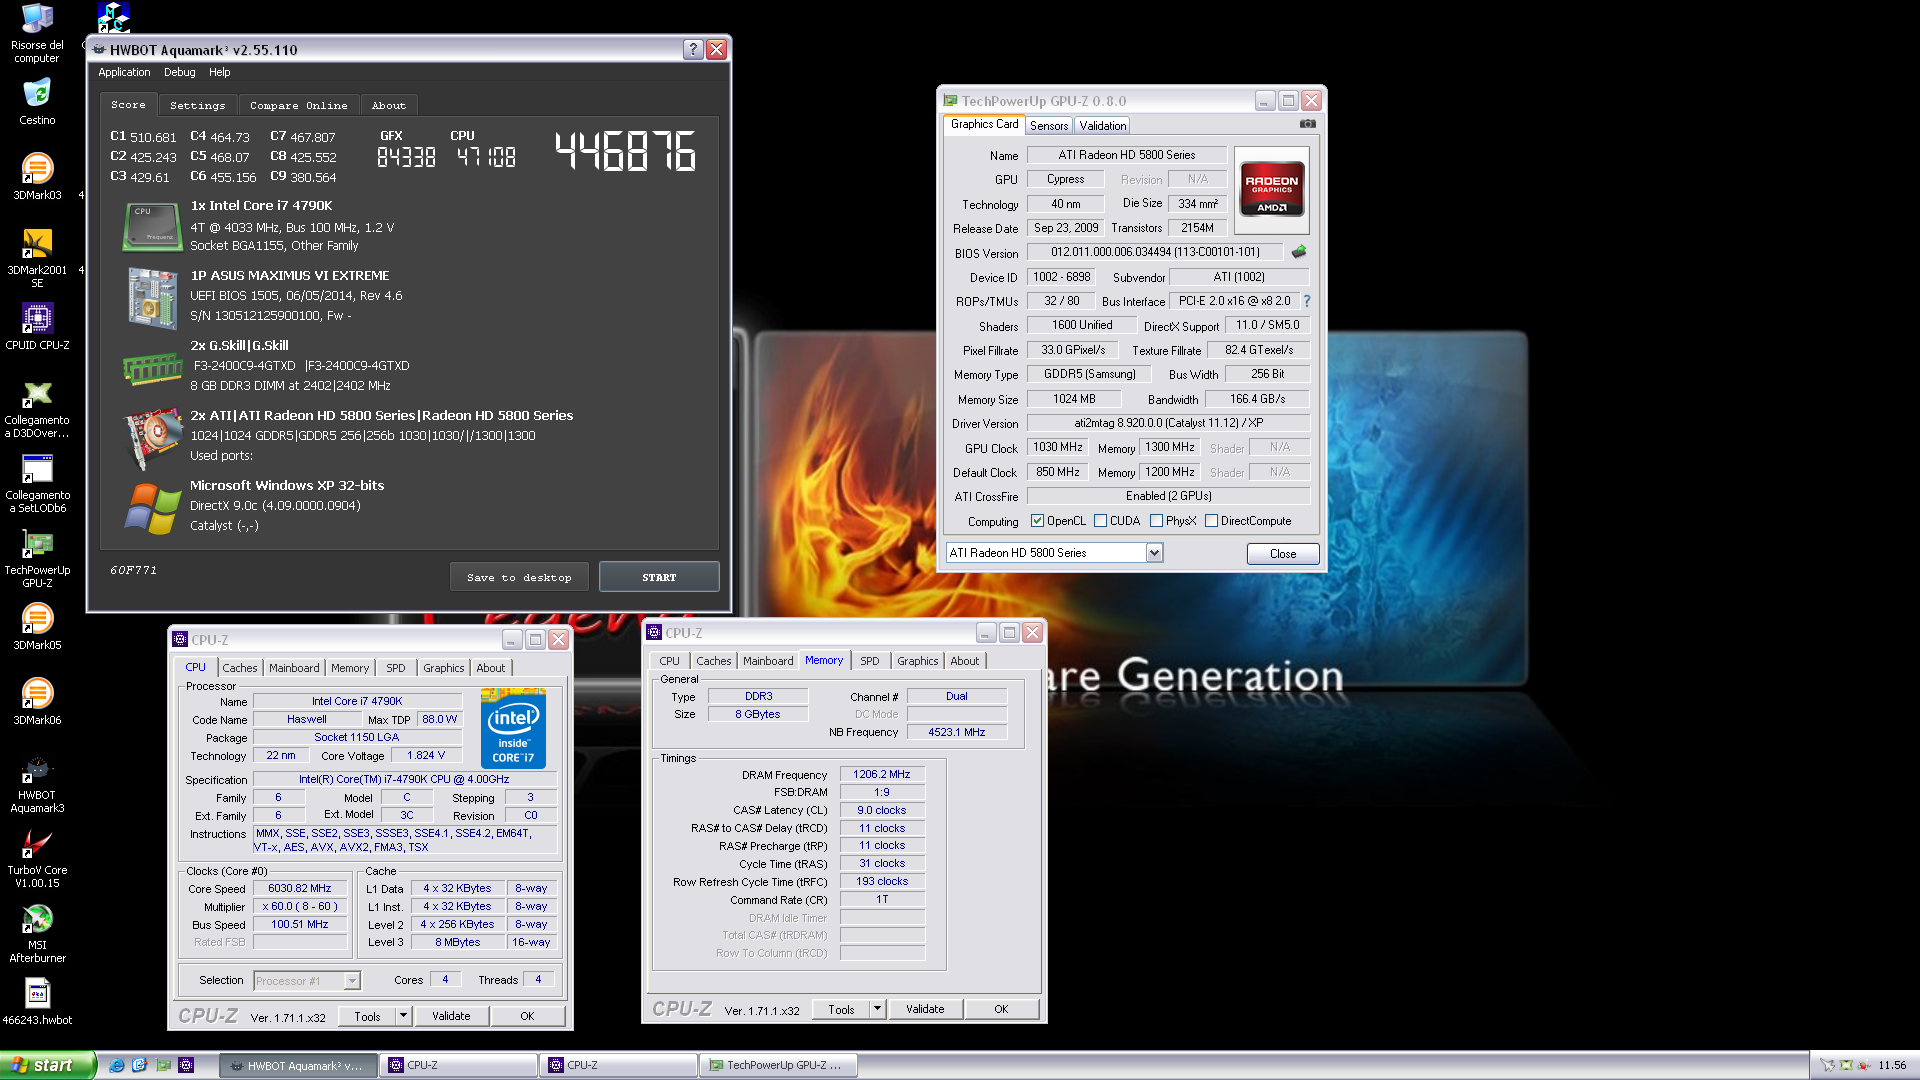Click Validate in left CPU-Z window
This screenshot has width=1920, height=1080.
click(x=451, y=1016)
